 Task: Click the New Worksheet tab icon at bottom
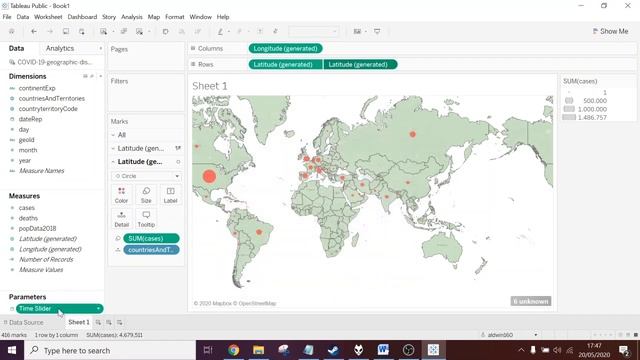98,322
